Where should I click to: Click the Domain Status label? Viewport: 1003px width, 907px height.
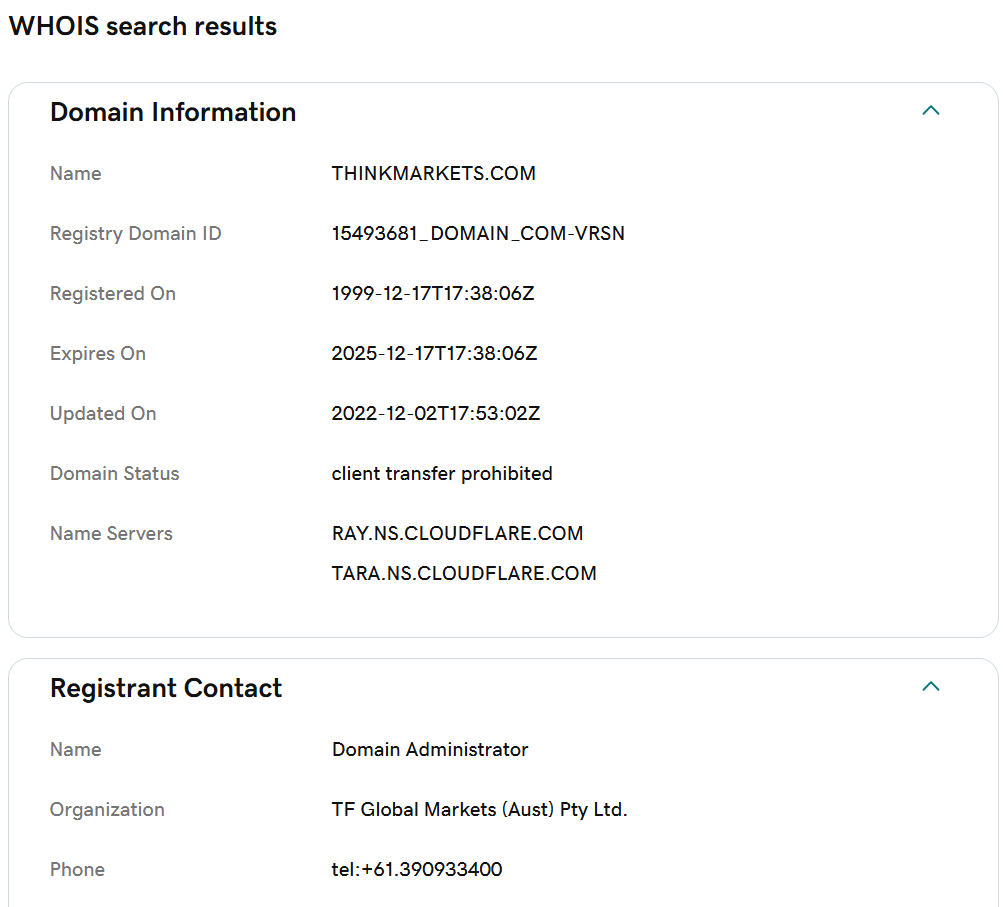coord(115,473)
